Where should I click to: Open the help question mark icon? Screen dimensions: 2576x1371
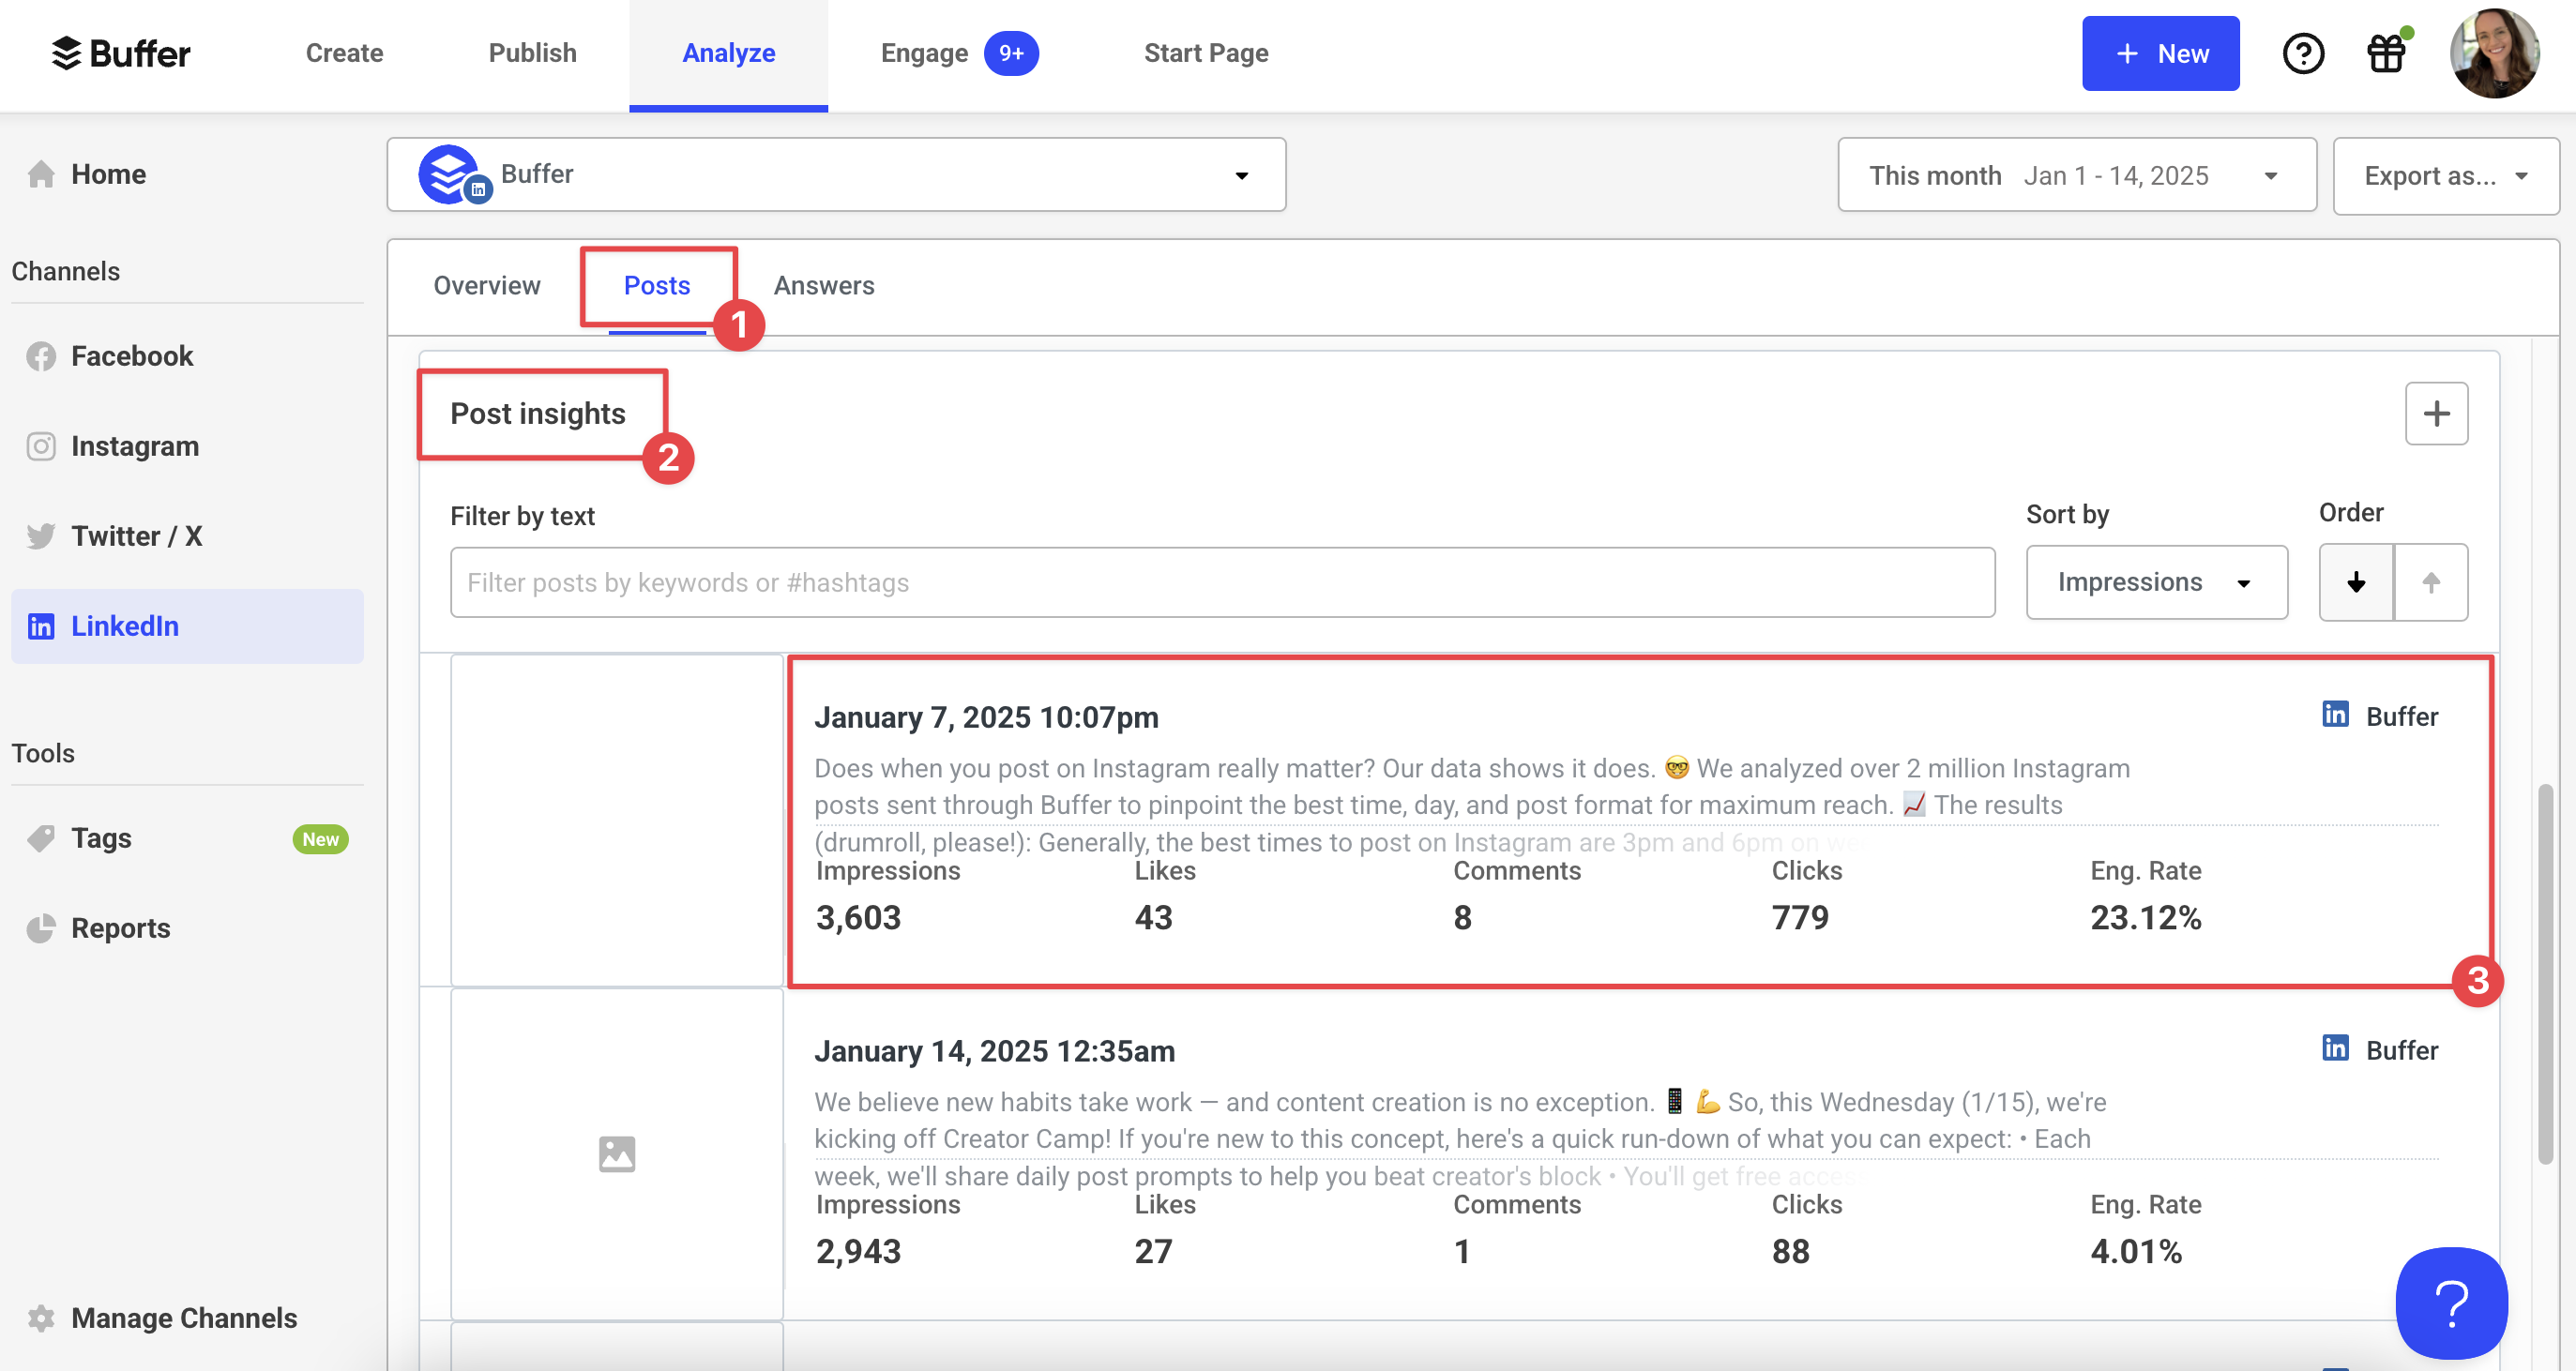point(2304,53)
